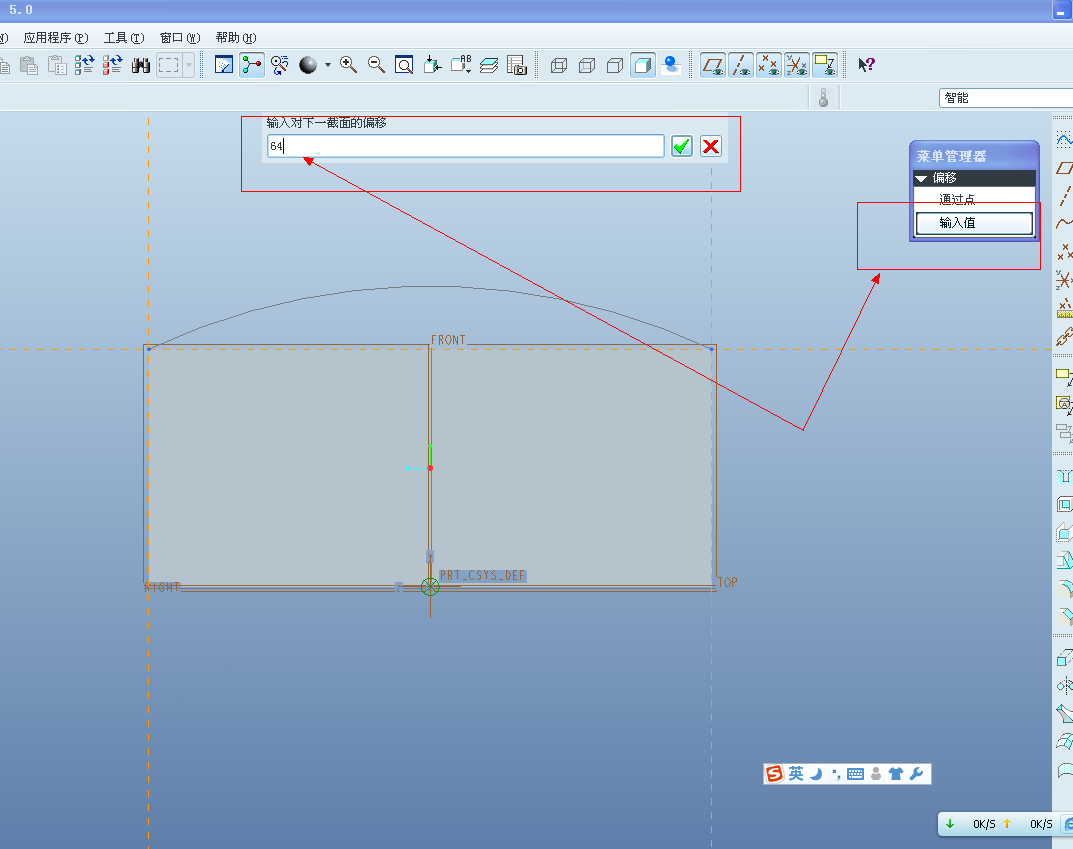This screenshot has height=849, width=1073.
Task: Click the Paste toolbar icon
Action: (29, 66)
